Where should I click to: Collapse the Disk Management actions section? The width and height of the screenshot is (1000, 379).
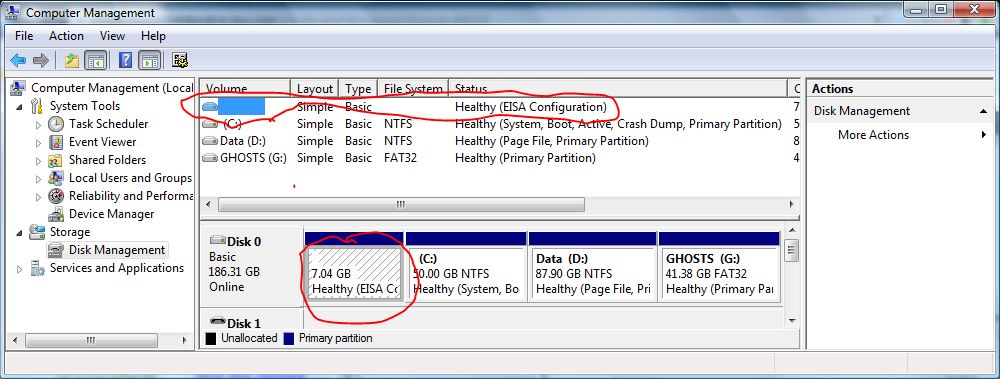[x=983, y=111]
